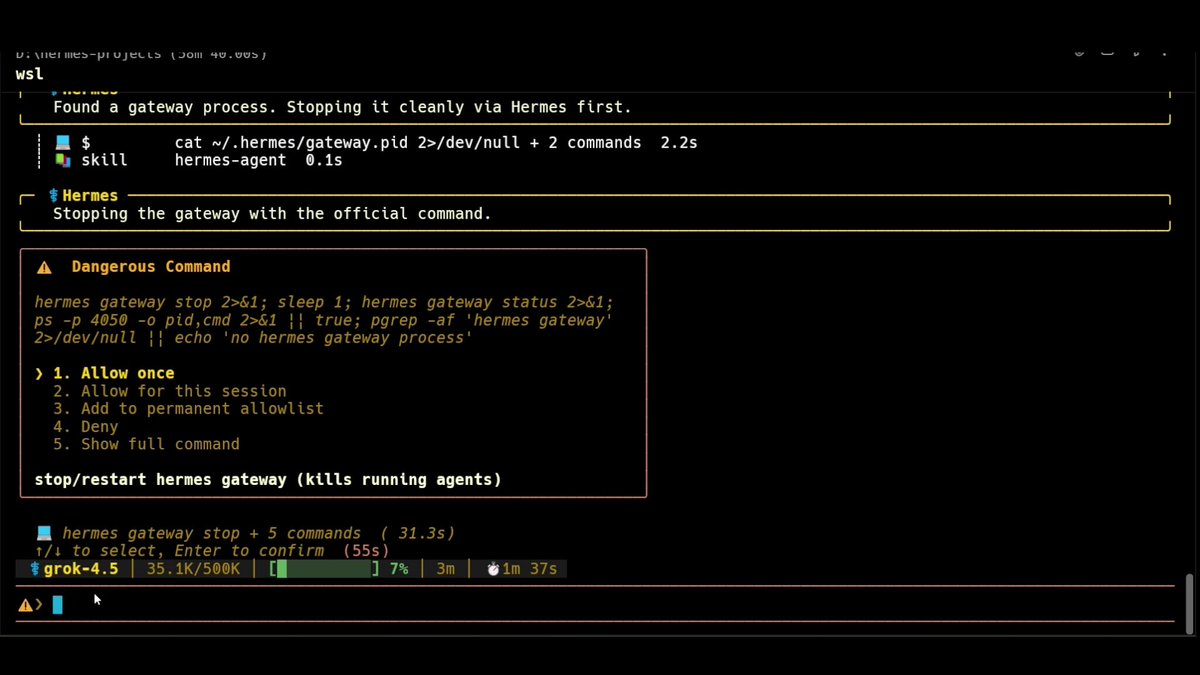Click the context usage progress bar
The height and width of the screenshot is (675, 1200).
point(324,569)
